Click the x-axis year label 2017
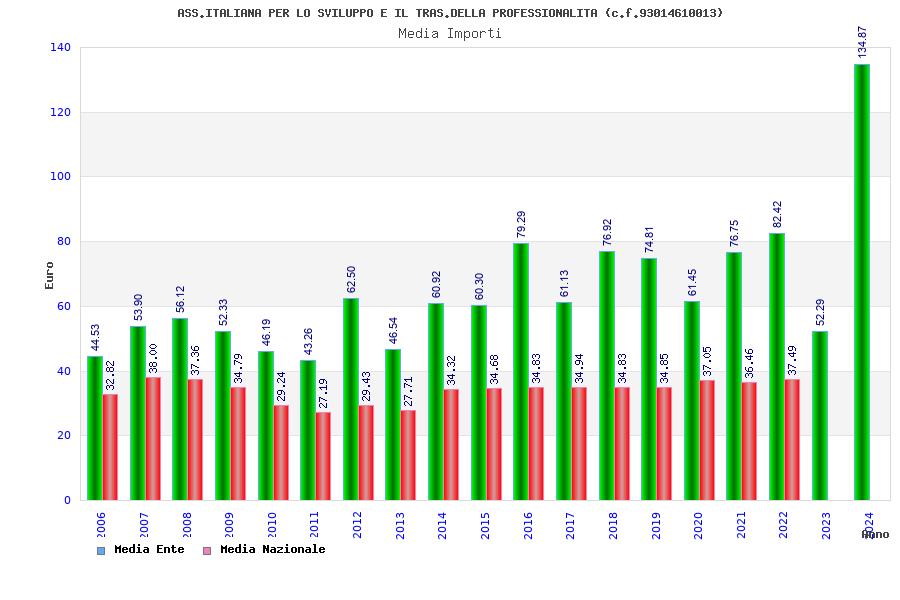Screen dimensions: 900x600 click(x=570, y=525)
